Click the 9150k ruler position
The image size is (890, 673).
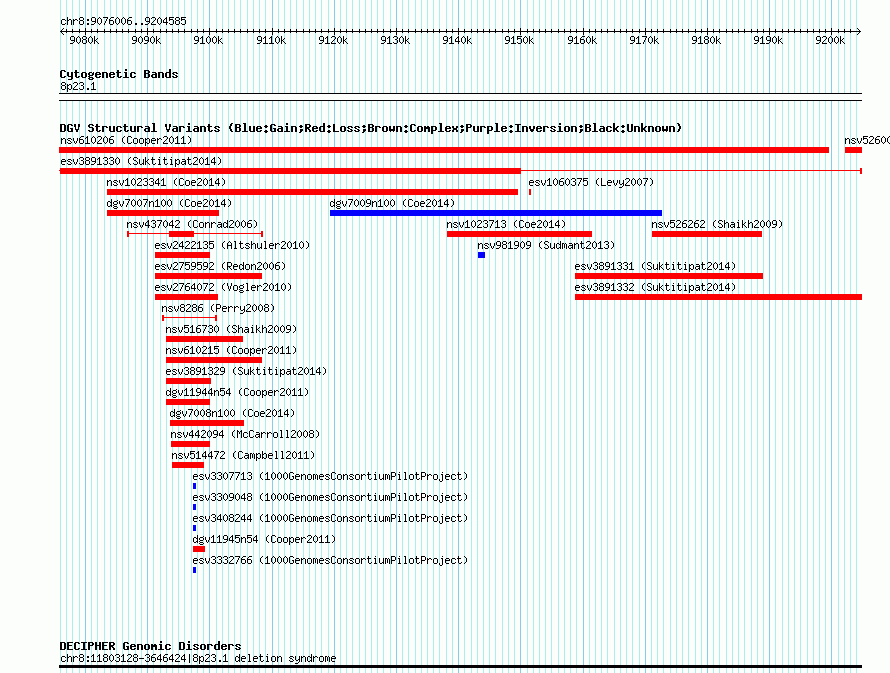point(519,40)
